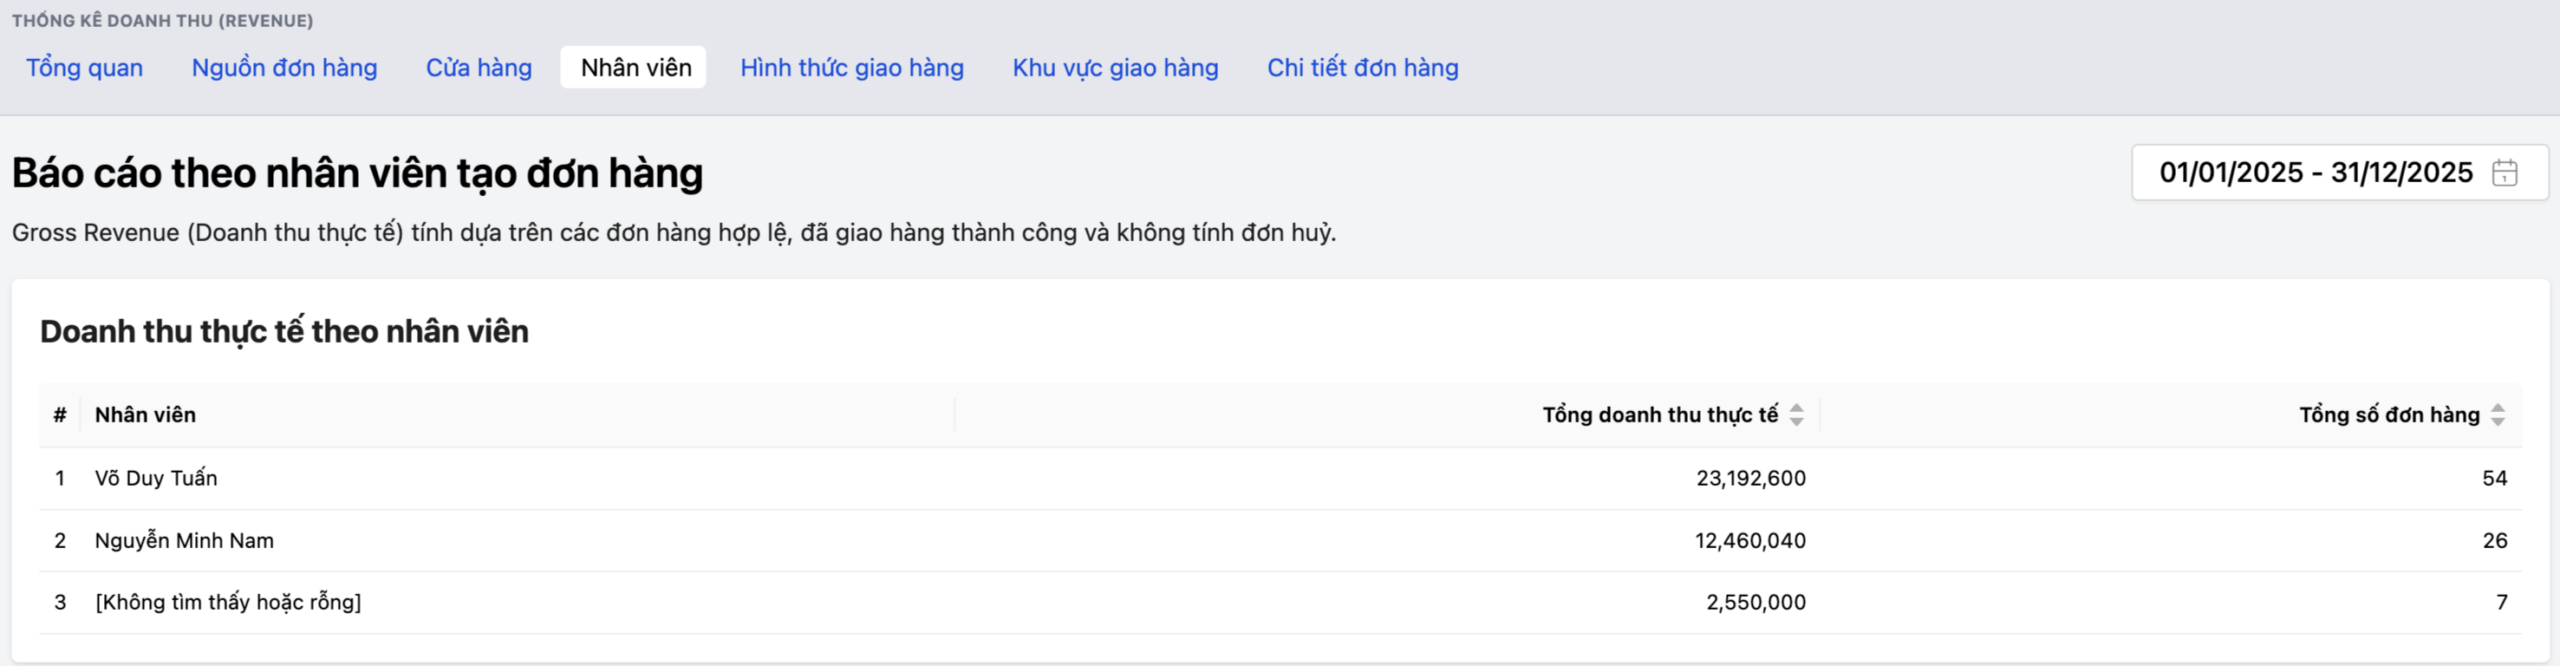Open the Nguồn đơn hàng tab
This screenshot has width=2560, height=666.
coord(284,68)
